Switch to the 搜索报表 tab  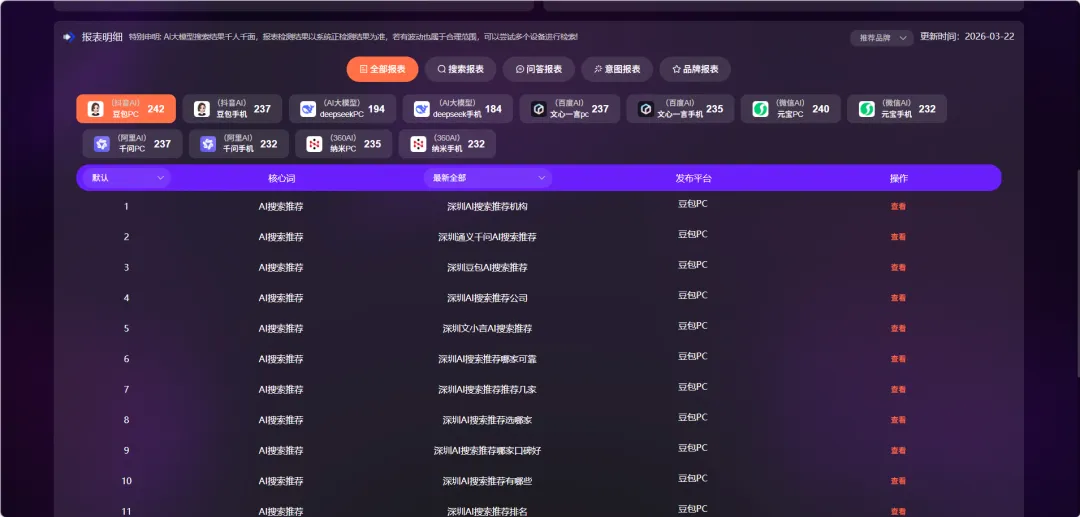click(x=460, y=69)
